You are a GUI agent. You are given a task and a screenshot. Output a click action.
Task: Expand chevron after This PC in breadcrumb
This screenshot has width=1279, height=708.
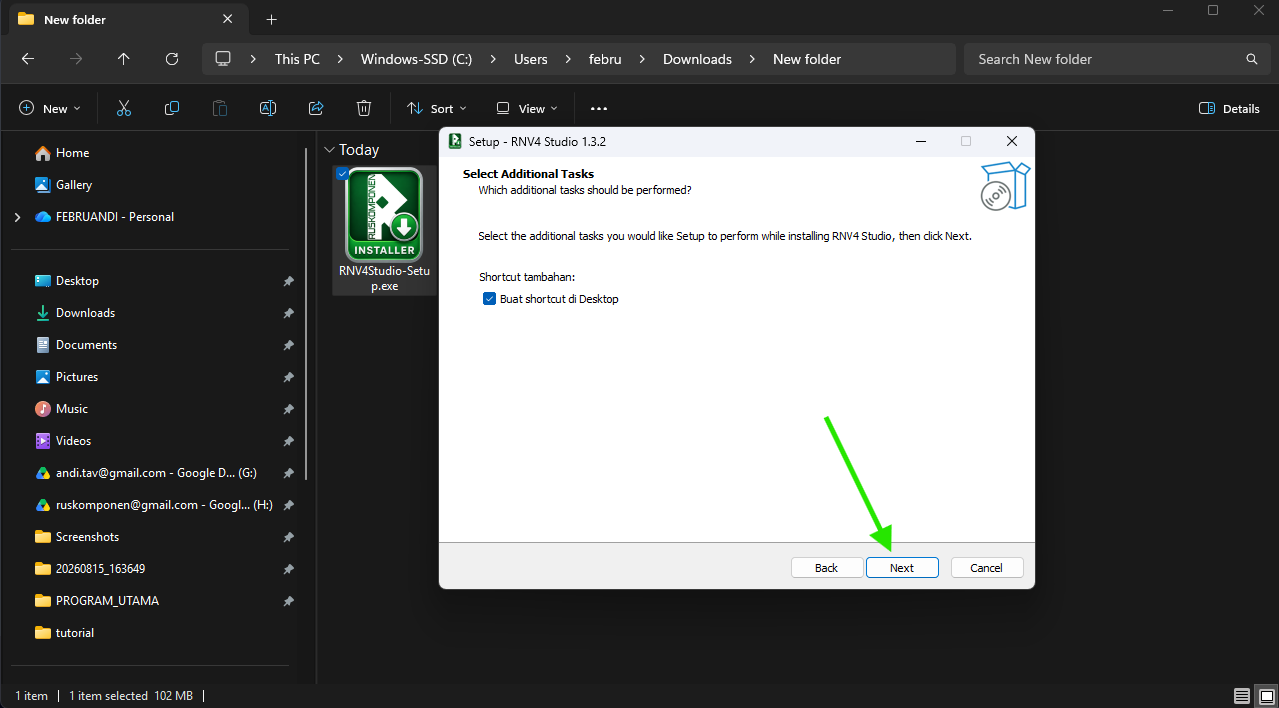341,59
